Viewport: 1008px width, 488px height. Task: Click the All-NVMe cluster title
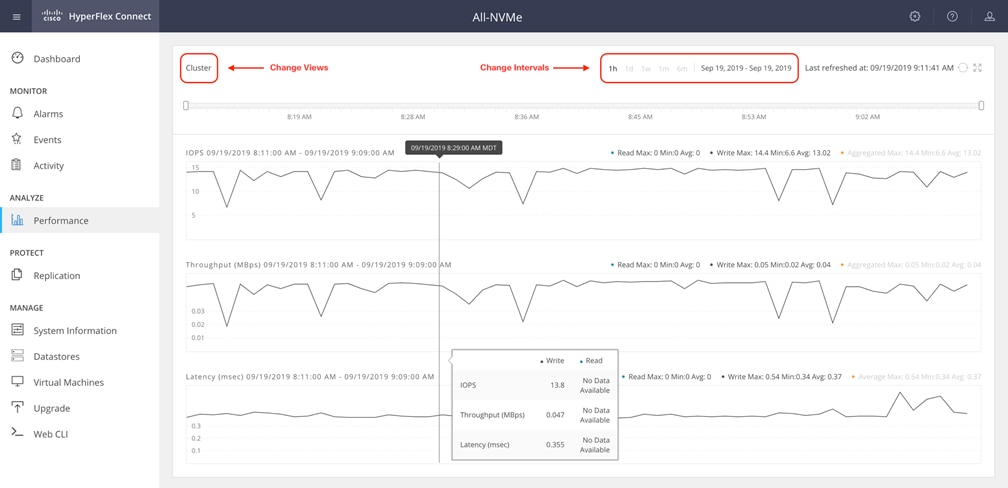(x=498, y=17)
